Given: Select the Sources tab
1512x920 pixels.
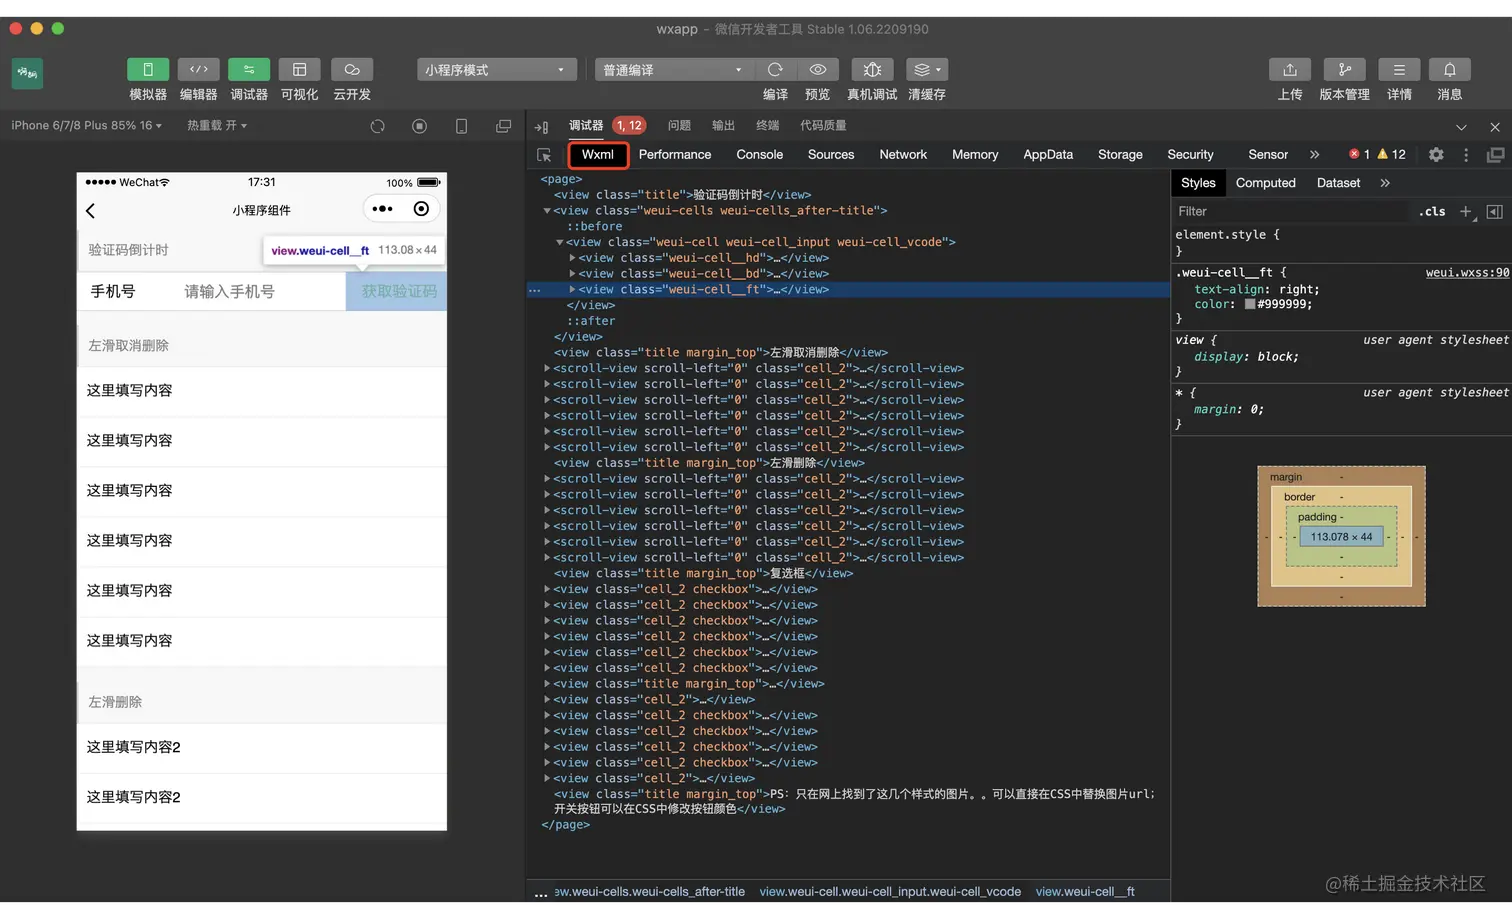Looking at the screenshot, I should [x=831, y=154].
